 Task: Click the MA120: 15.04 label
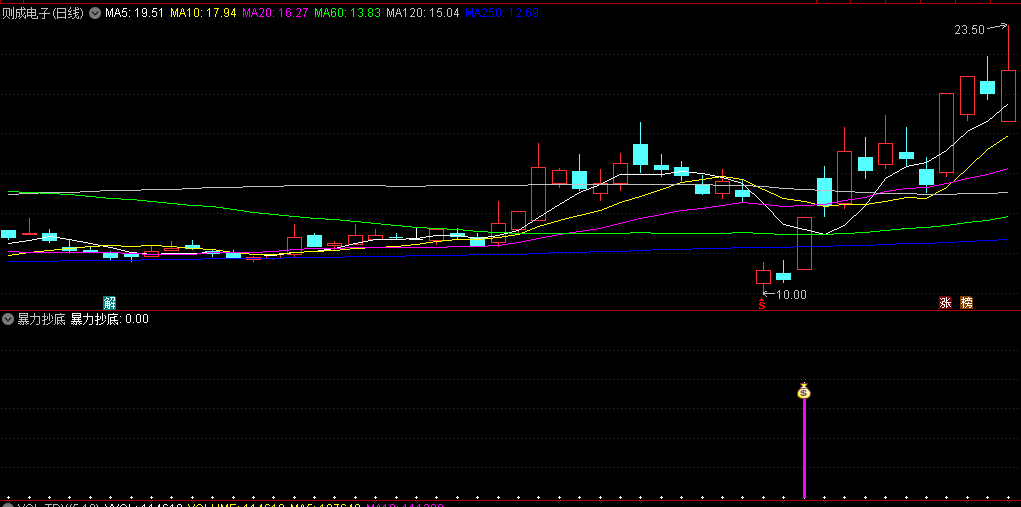pos(423,12)
